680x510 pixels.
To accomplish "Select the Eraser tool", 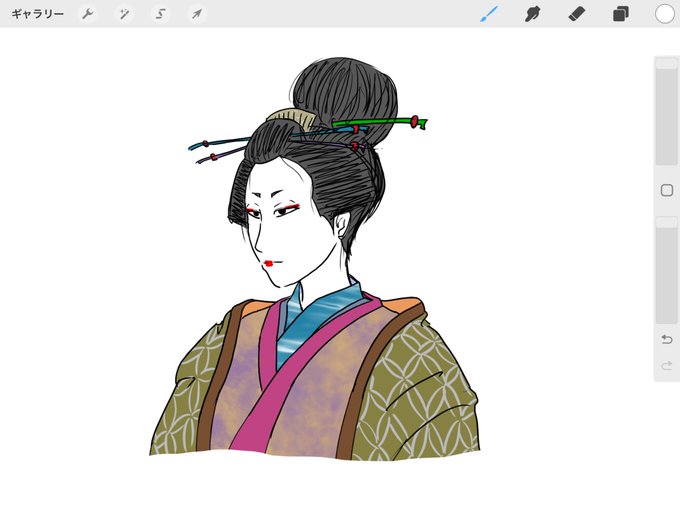I will (577, 14).
